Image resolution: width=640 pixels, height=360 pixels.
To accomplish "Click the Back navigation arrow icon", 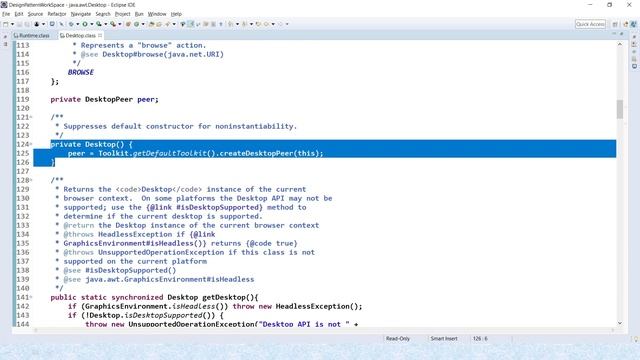I will tap(266, 24).
